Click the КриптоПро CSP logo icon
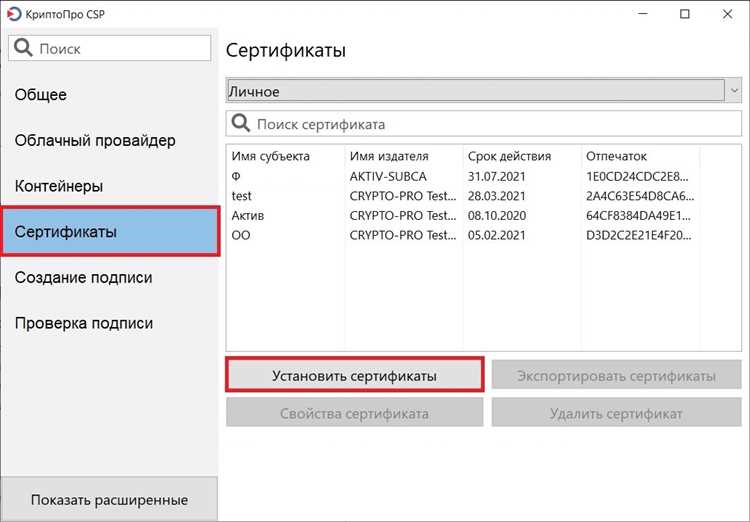Image resolution: width=750 pixels, height=522 pixels. (x=13, y=14)
